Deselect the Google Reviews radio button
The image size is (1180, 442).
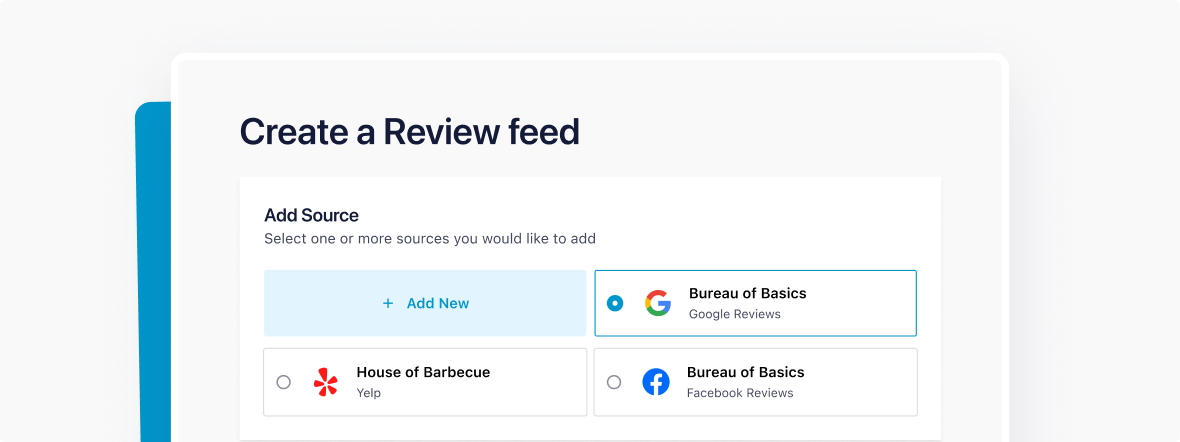coord(614,303)
